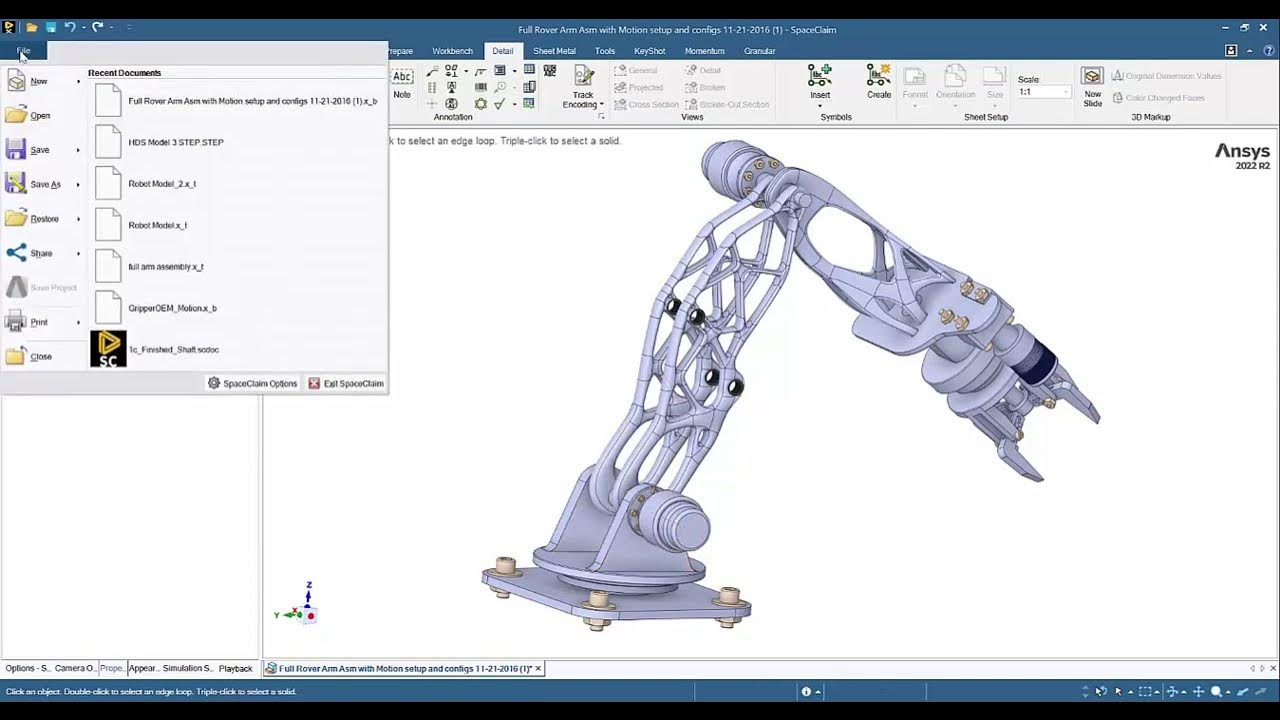Image resolution: width=1280 pixels, height=720 pixels.
Task: Expand the New submenu arrow
Action: (78, 82)
